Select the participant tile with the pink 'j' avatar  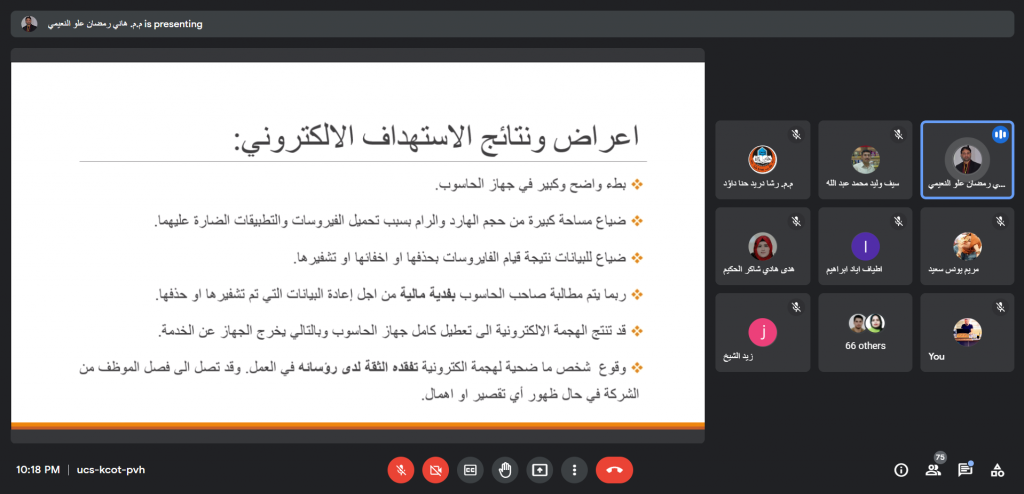(763, 330)
